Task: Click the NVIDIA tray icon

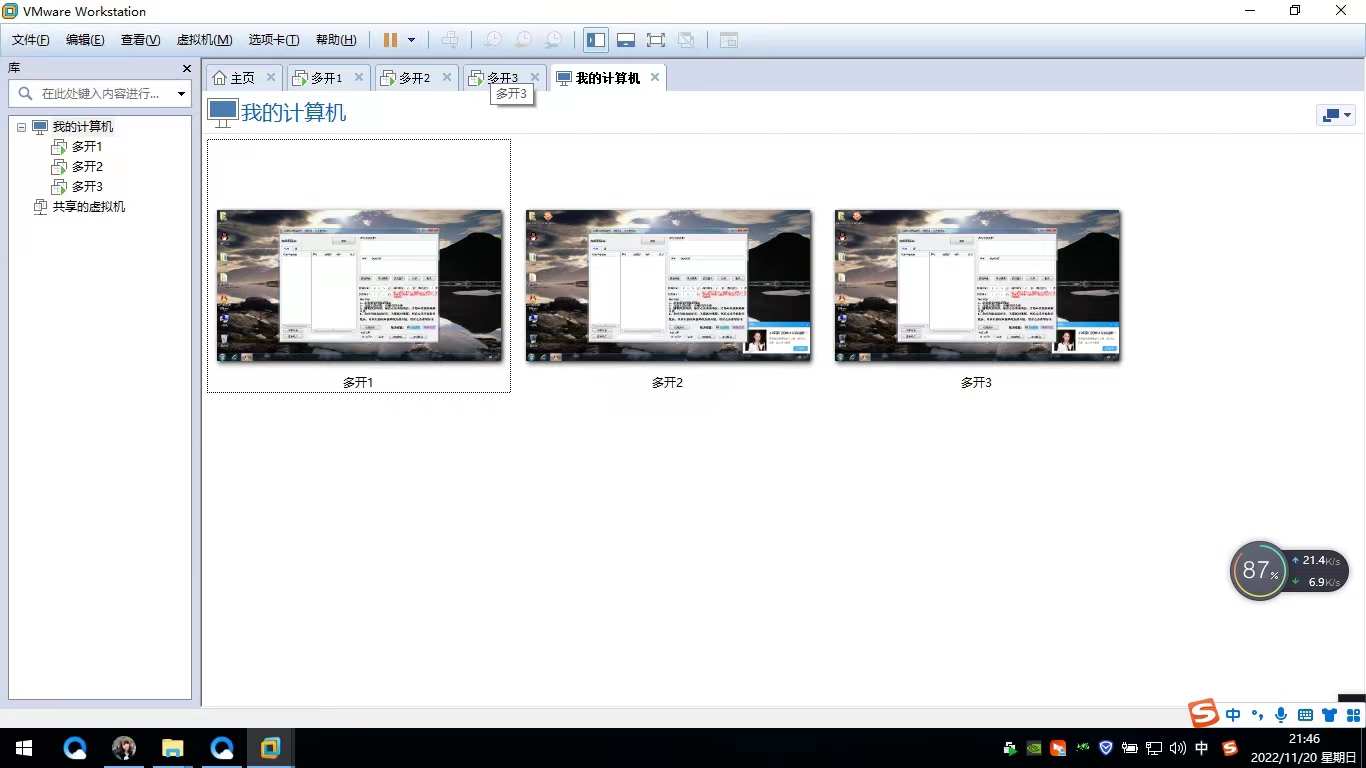Action: click(x=1035, y=748)
